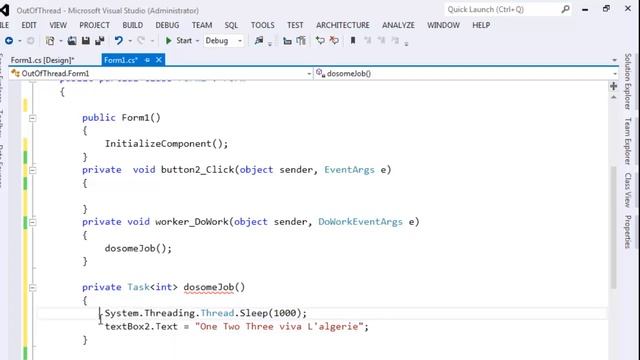The height and width of the screenshot is (360, 640).
Task: Collapse the dosomeJob method outline
Action: (33, 288)
